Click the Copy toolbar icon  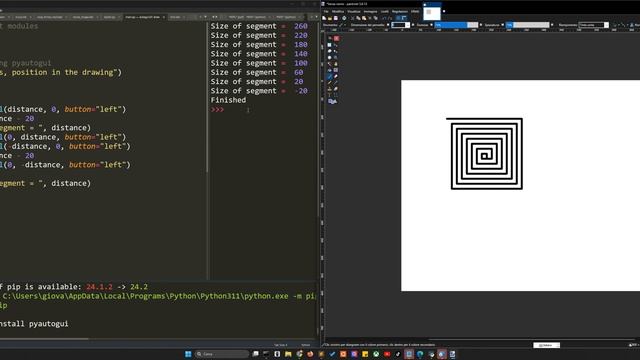pos(358,18)
